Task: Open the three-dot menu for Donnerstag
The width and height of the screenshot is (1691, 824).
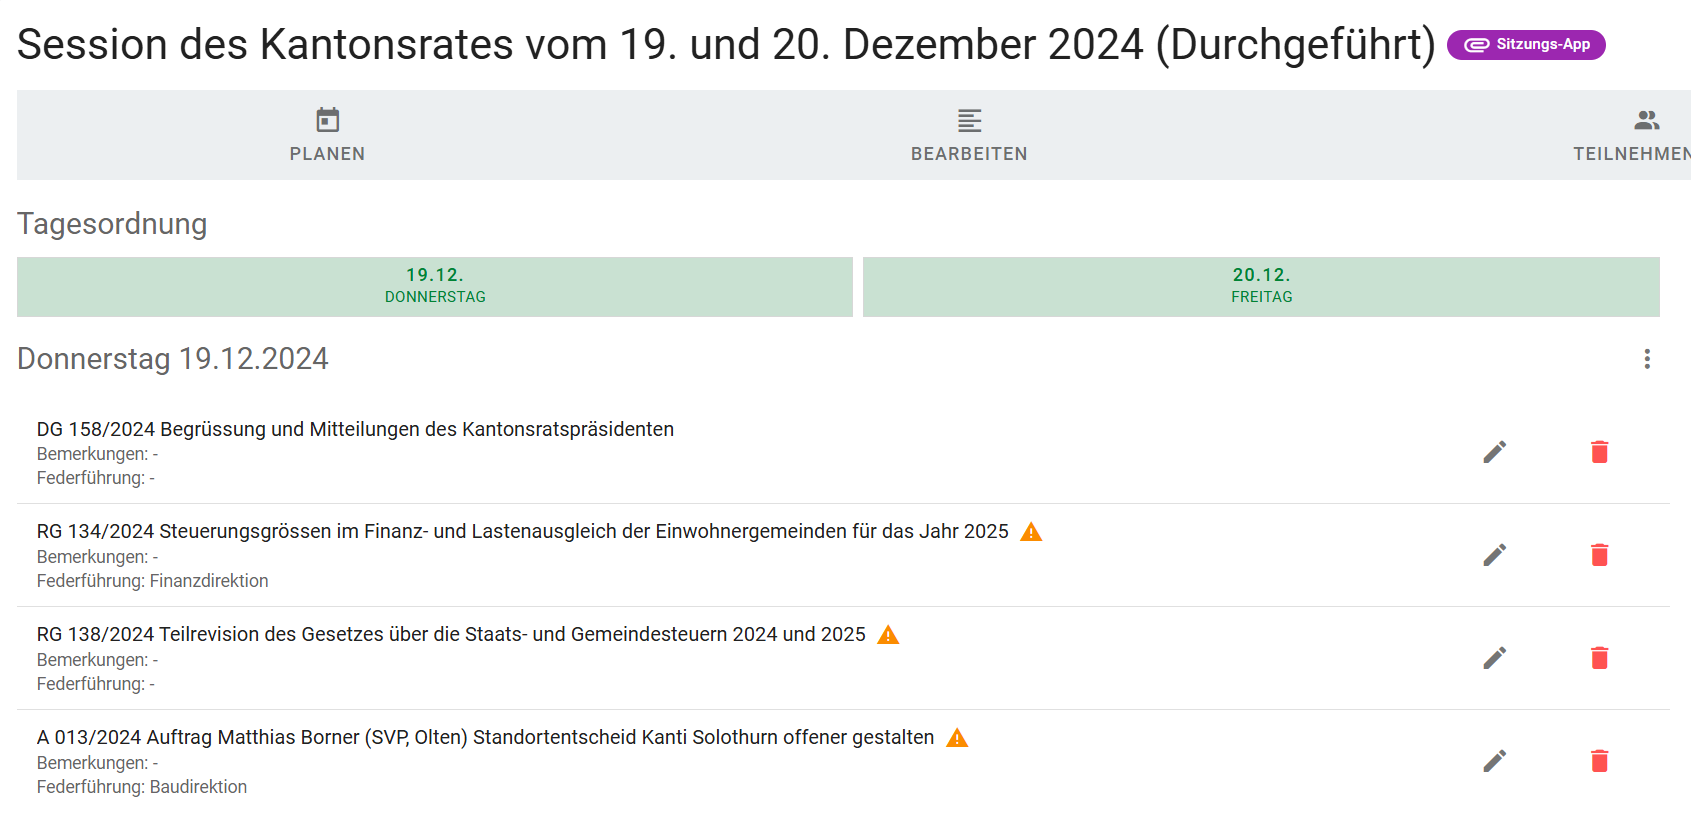Action: [1646, 359]
